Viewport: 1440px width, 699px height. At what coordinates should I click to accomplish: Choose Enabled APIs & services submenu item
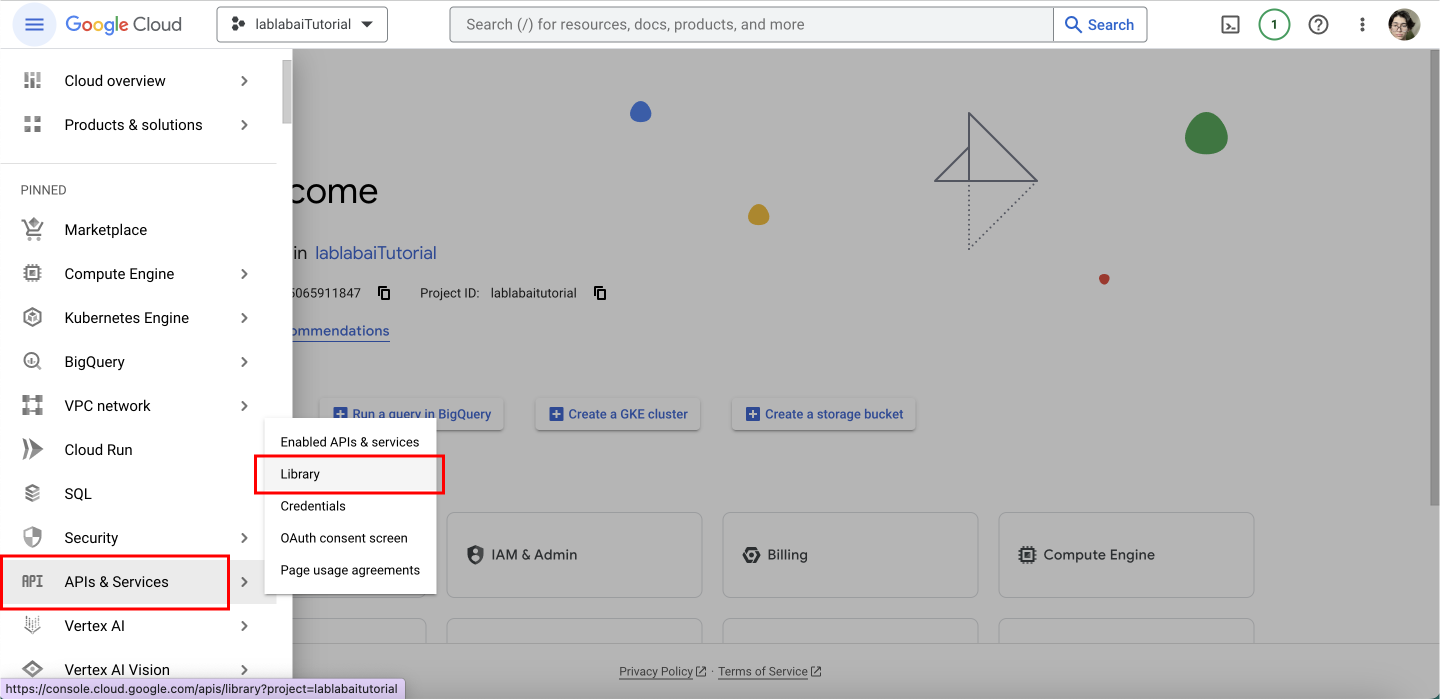click(x=350, y=442)
